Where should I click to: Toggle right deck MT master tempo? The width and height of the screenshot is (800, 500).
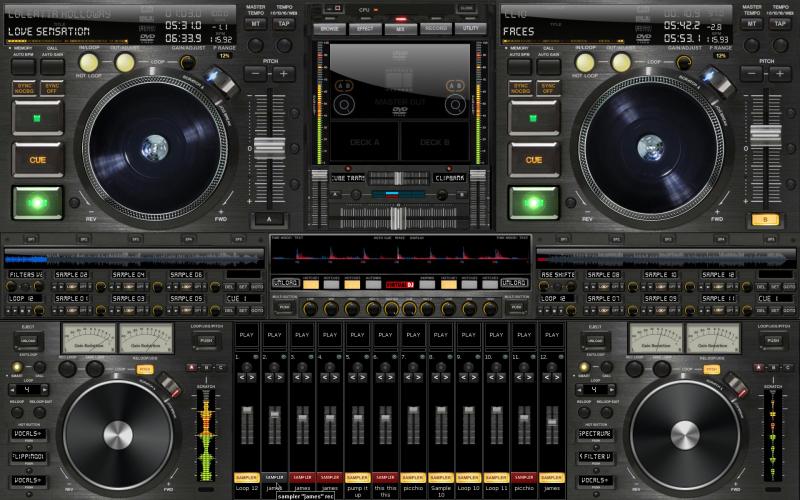coord(752,23)
